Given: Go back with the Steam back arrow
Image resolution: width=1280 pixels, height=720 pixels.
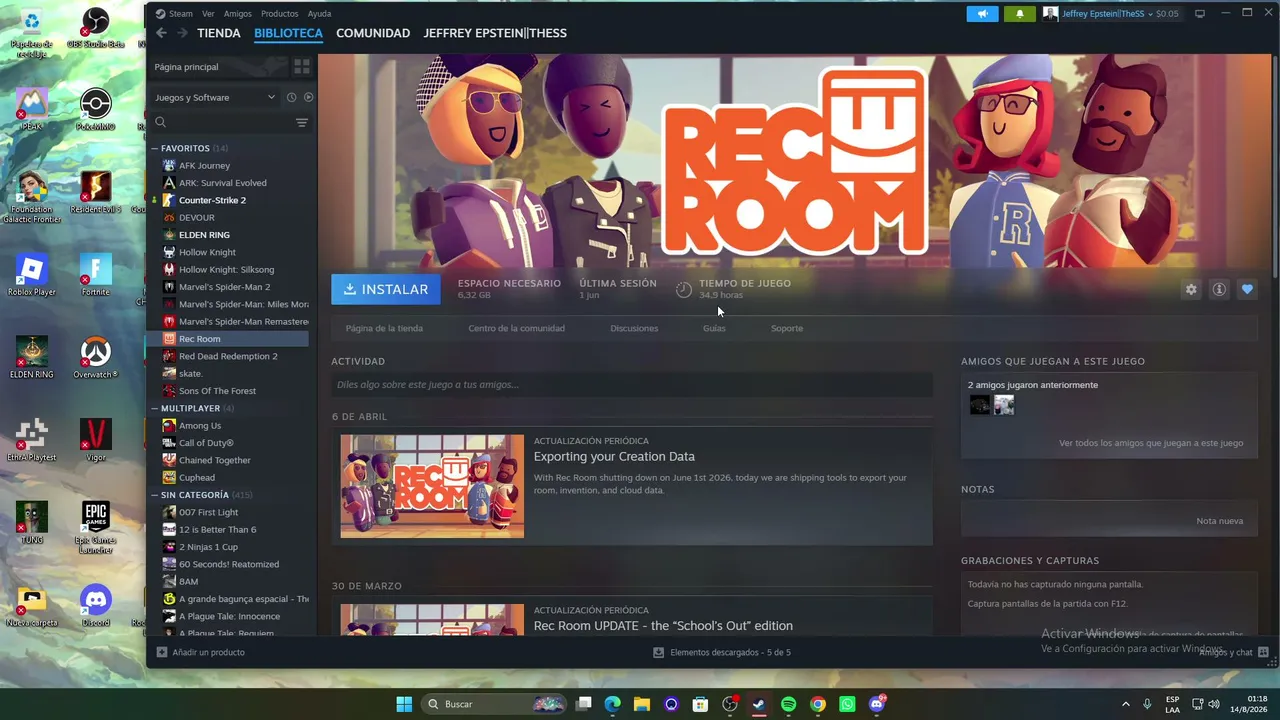Looking at the screenshot, I should click(161, 33).
